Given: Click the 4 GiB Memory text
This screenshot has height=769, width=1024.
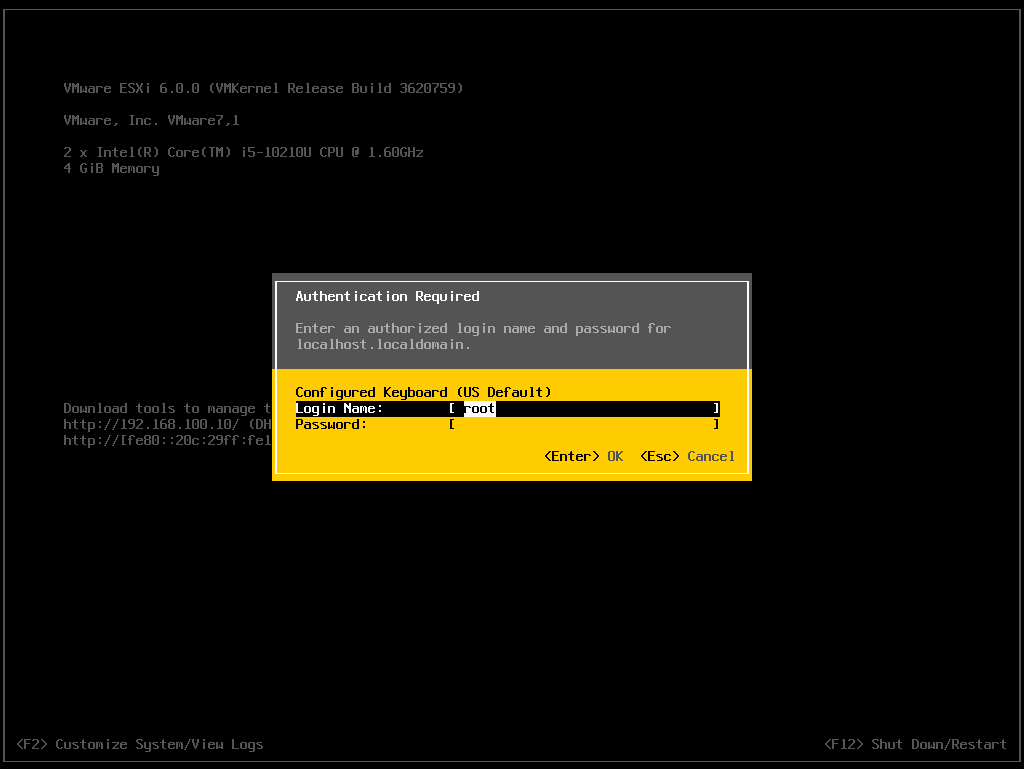Looking at the screenshot, I should (111, 168).
